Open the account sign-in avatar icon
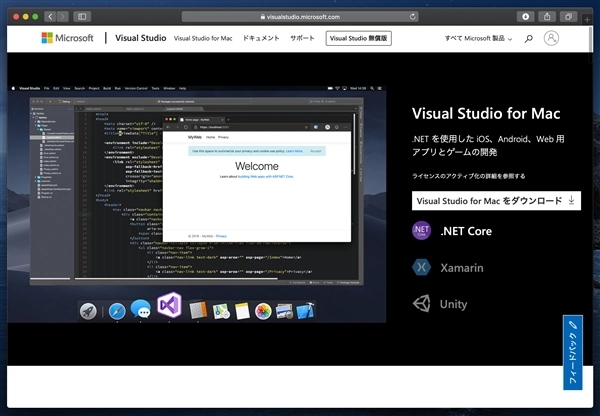This screenshot has width=600, height=416. point(551,38)
